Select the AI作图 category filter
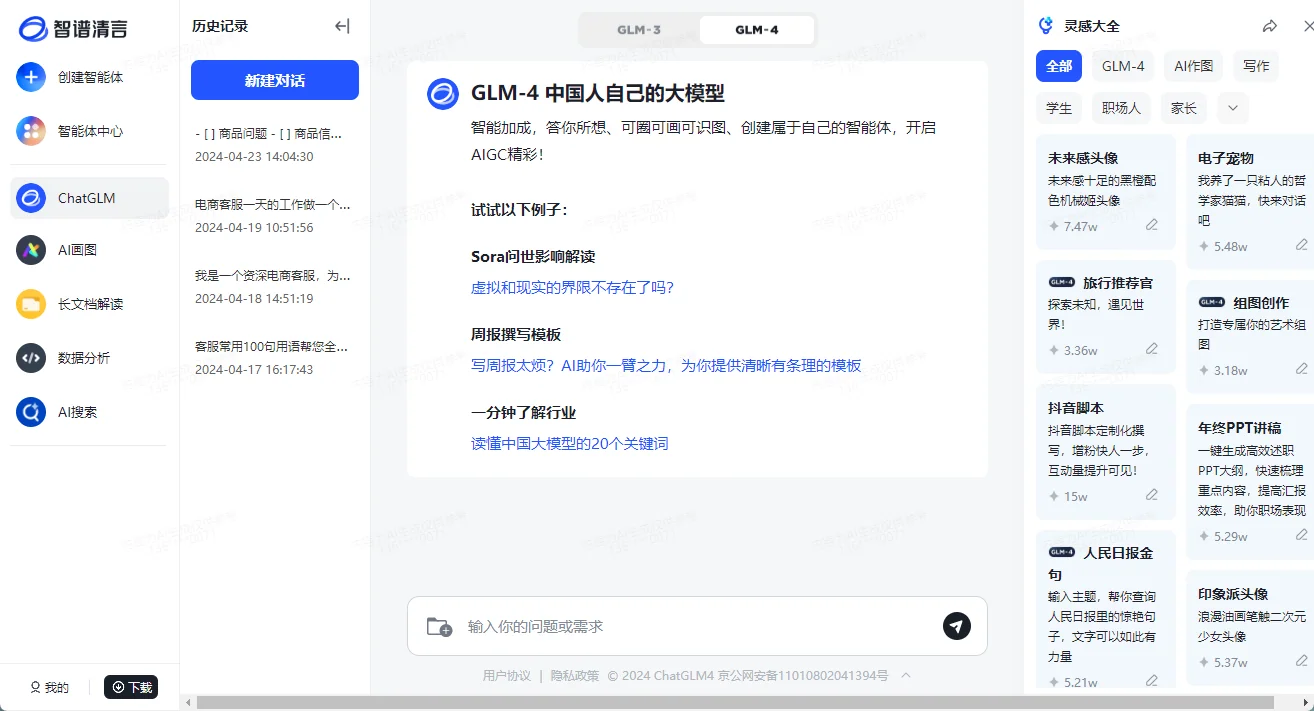This screenshot has height=711, width=1314. 1194,66
